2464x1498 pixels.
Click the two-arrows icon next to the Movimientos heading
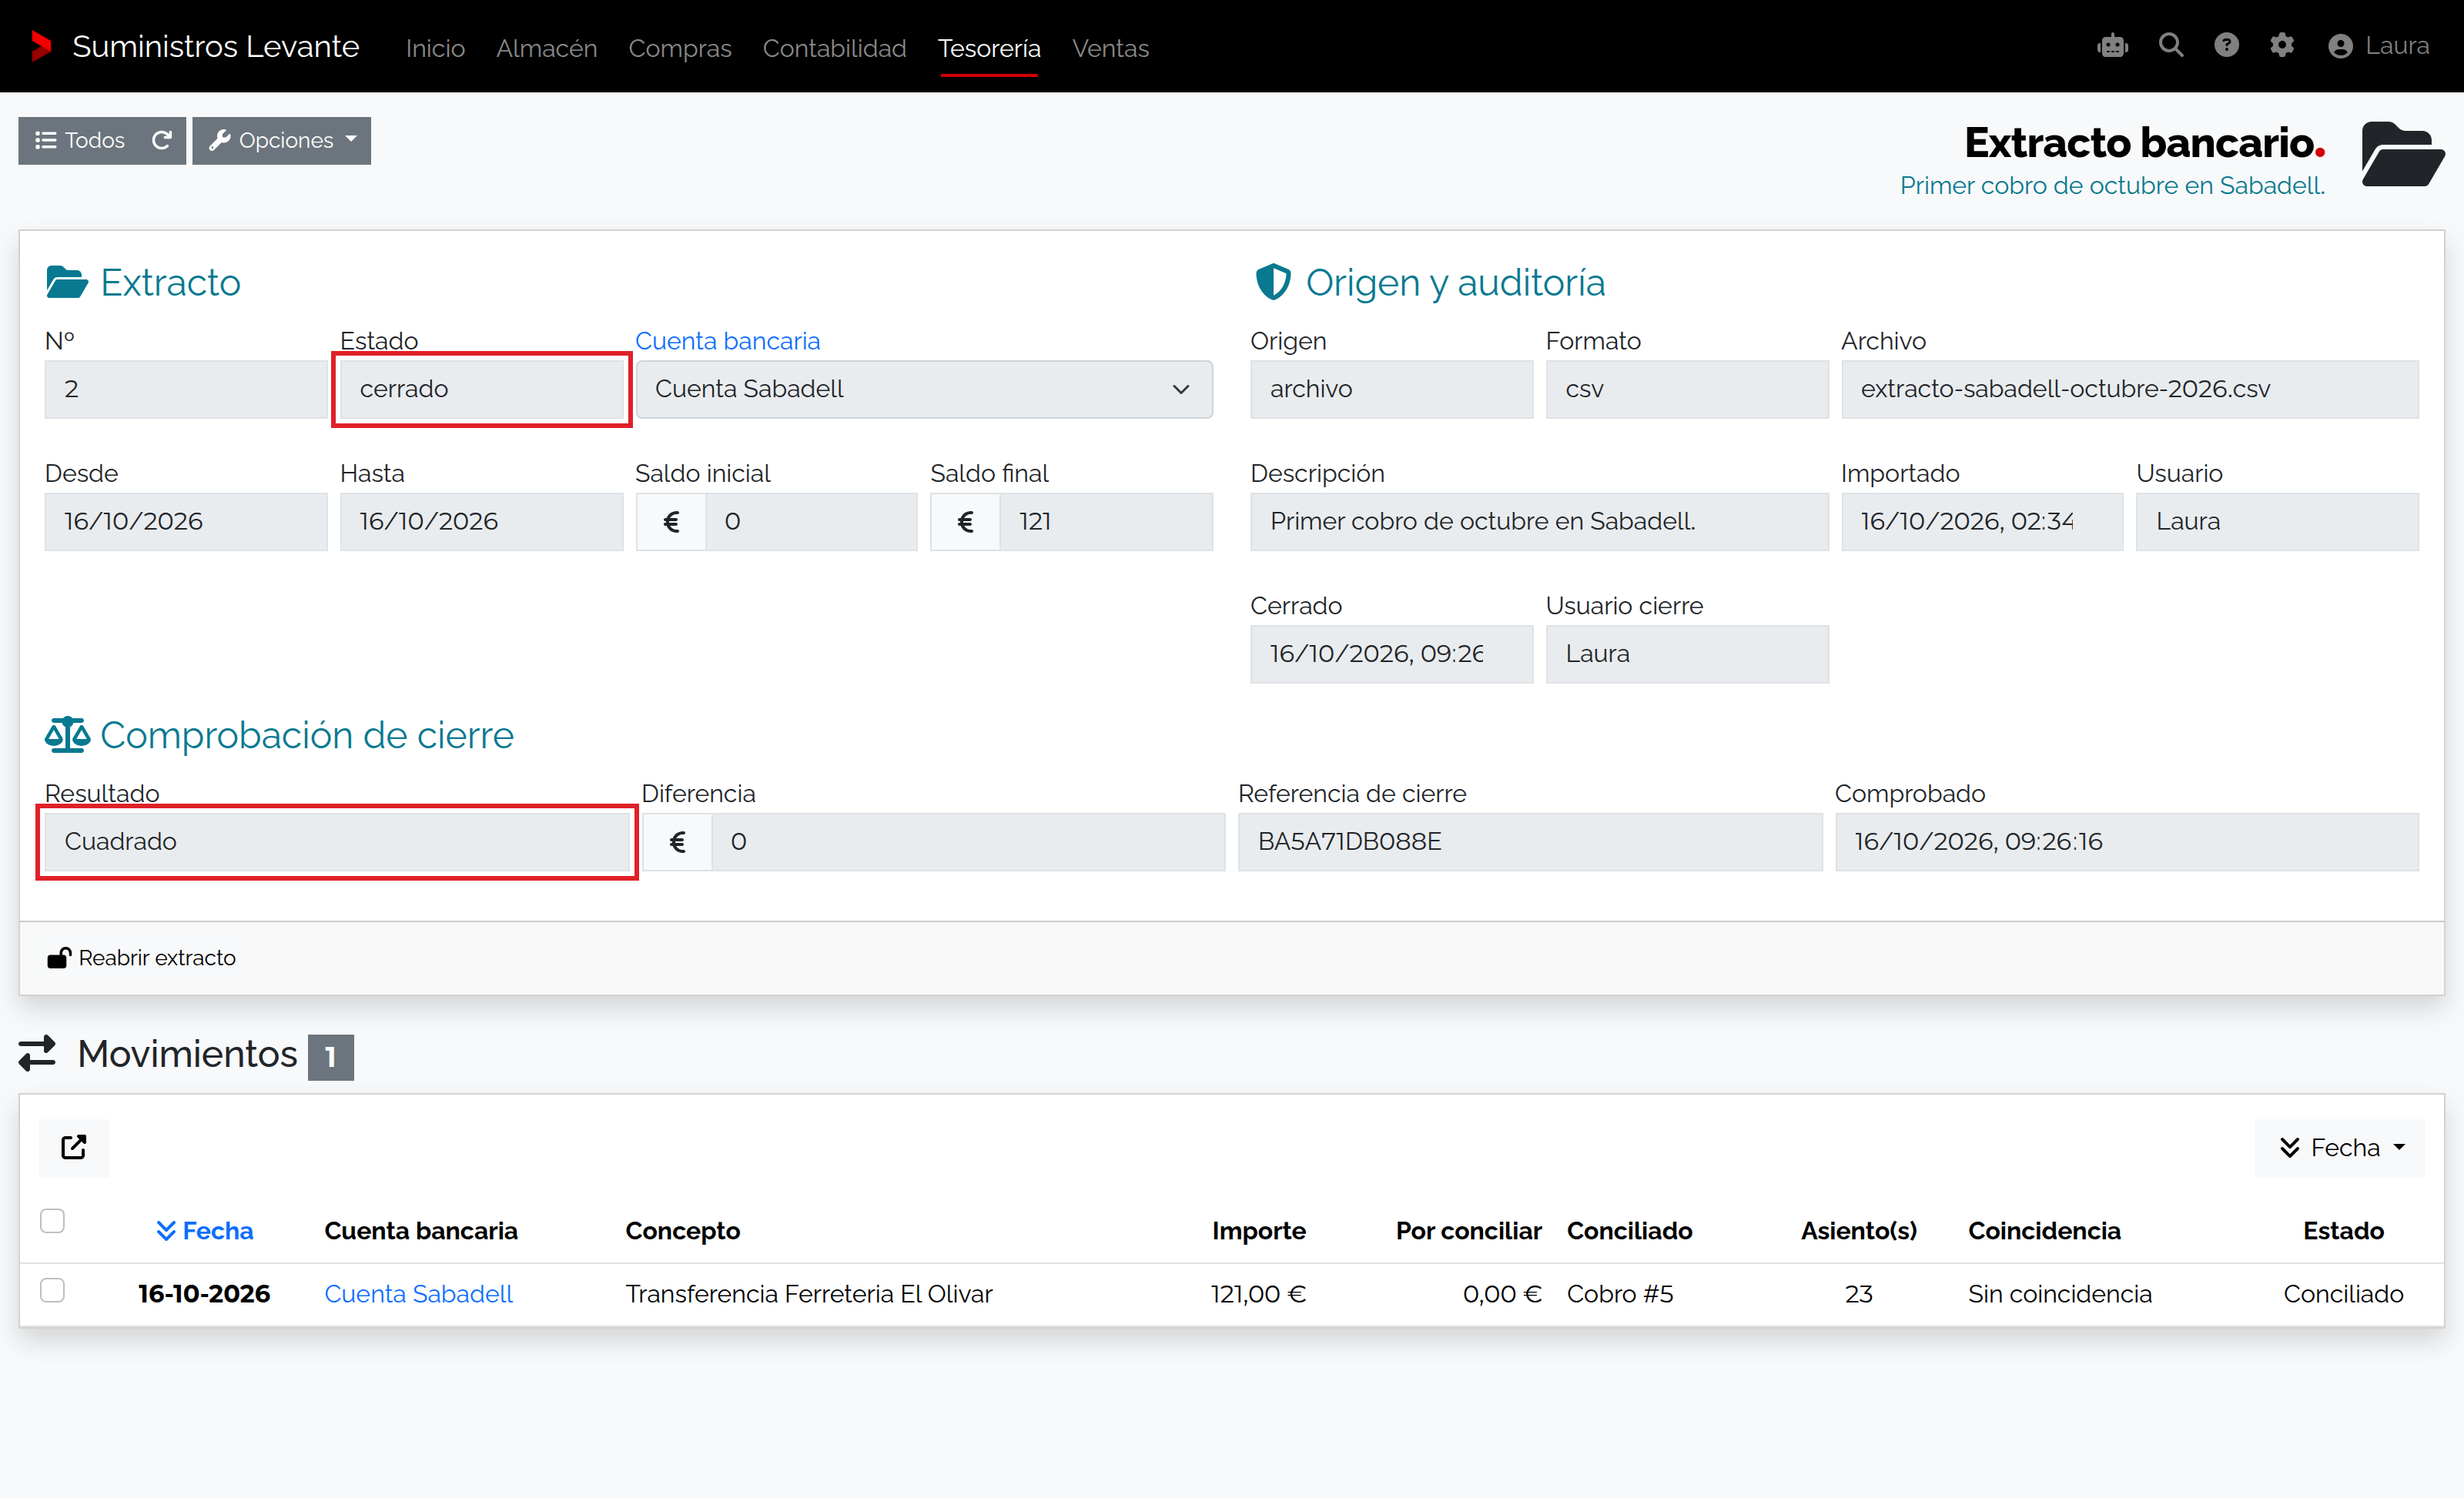[37, 1054]
